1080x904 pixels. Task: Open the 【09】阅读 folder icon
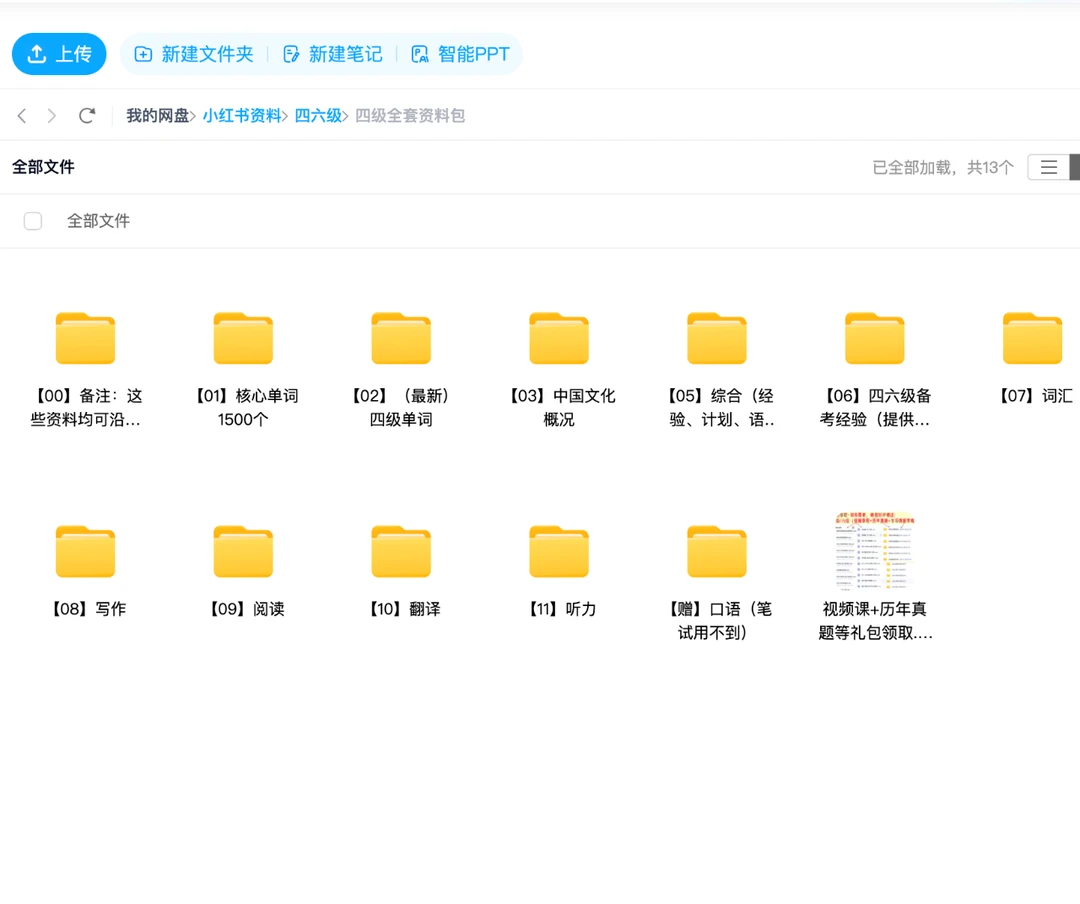[243, 551]
